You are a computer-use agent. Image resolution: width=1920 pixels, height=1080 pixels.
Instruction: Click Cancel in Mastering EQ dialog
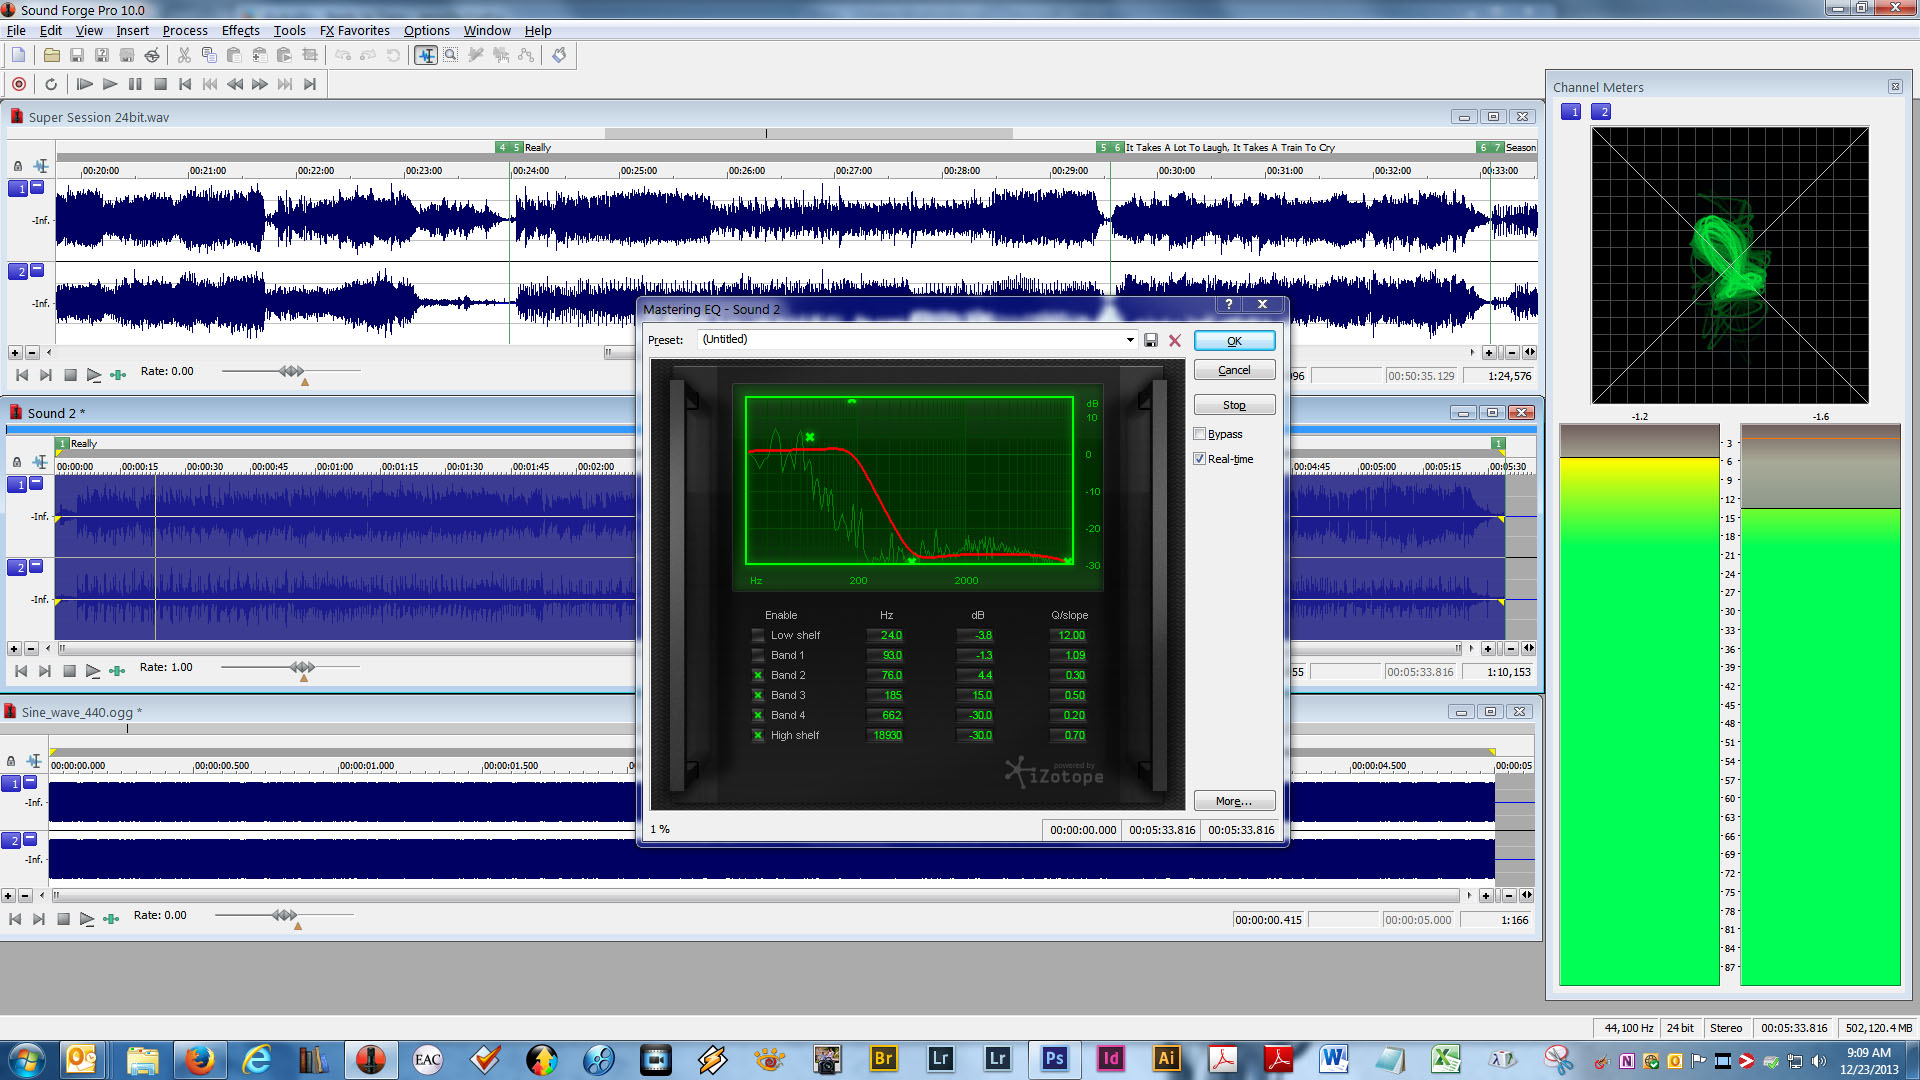coord(1234,370)
